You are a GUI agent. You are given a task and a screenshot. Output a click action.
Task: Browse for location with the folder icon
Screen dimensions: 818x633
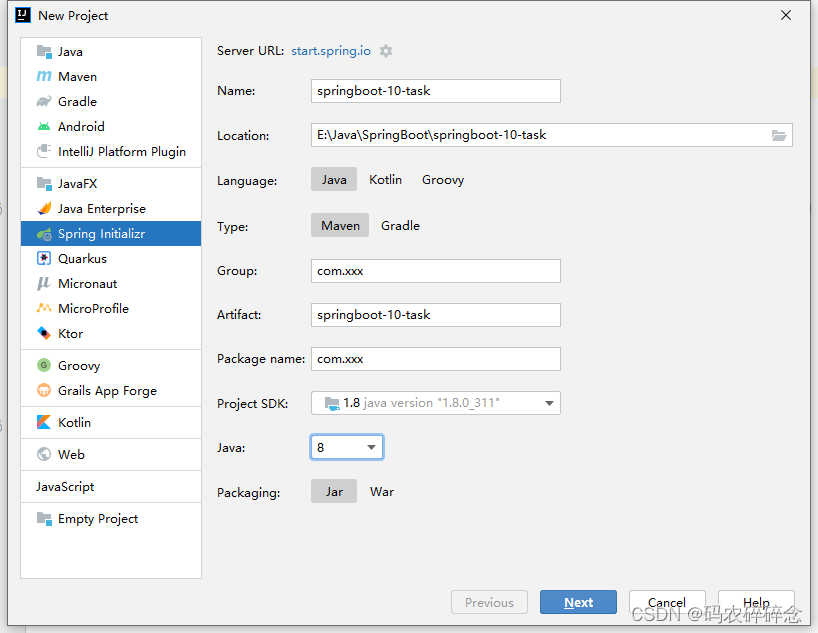(779, 136)
